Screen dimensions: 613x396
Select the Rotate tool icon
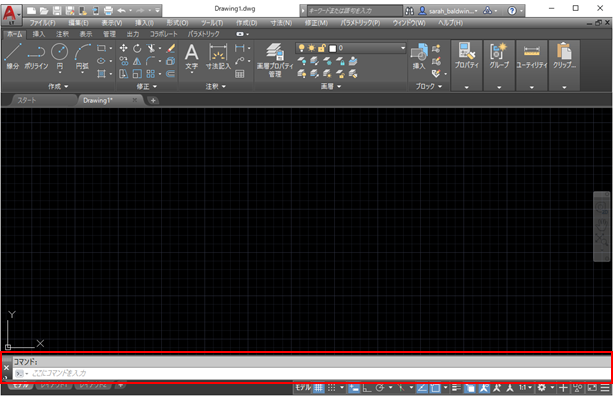(x=137, y=48)
